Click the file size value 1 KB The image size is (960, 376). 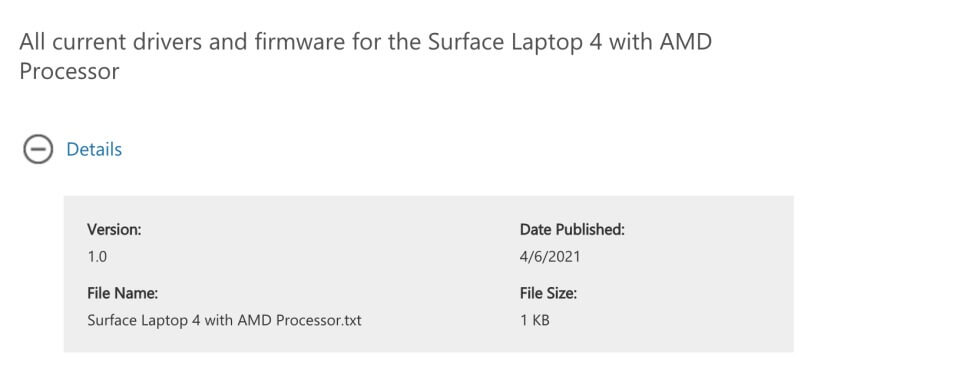535,320
